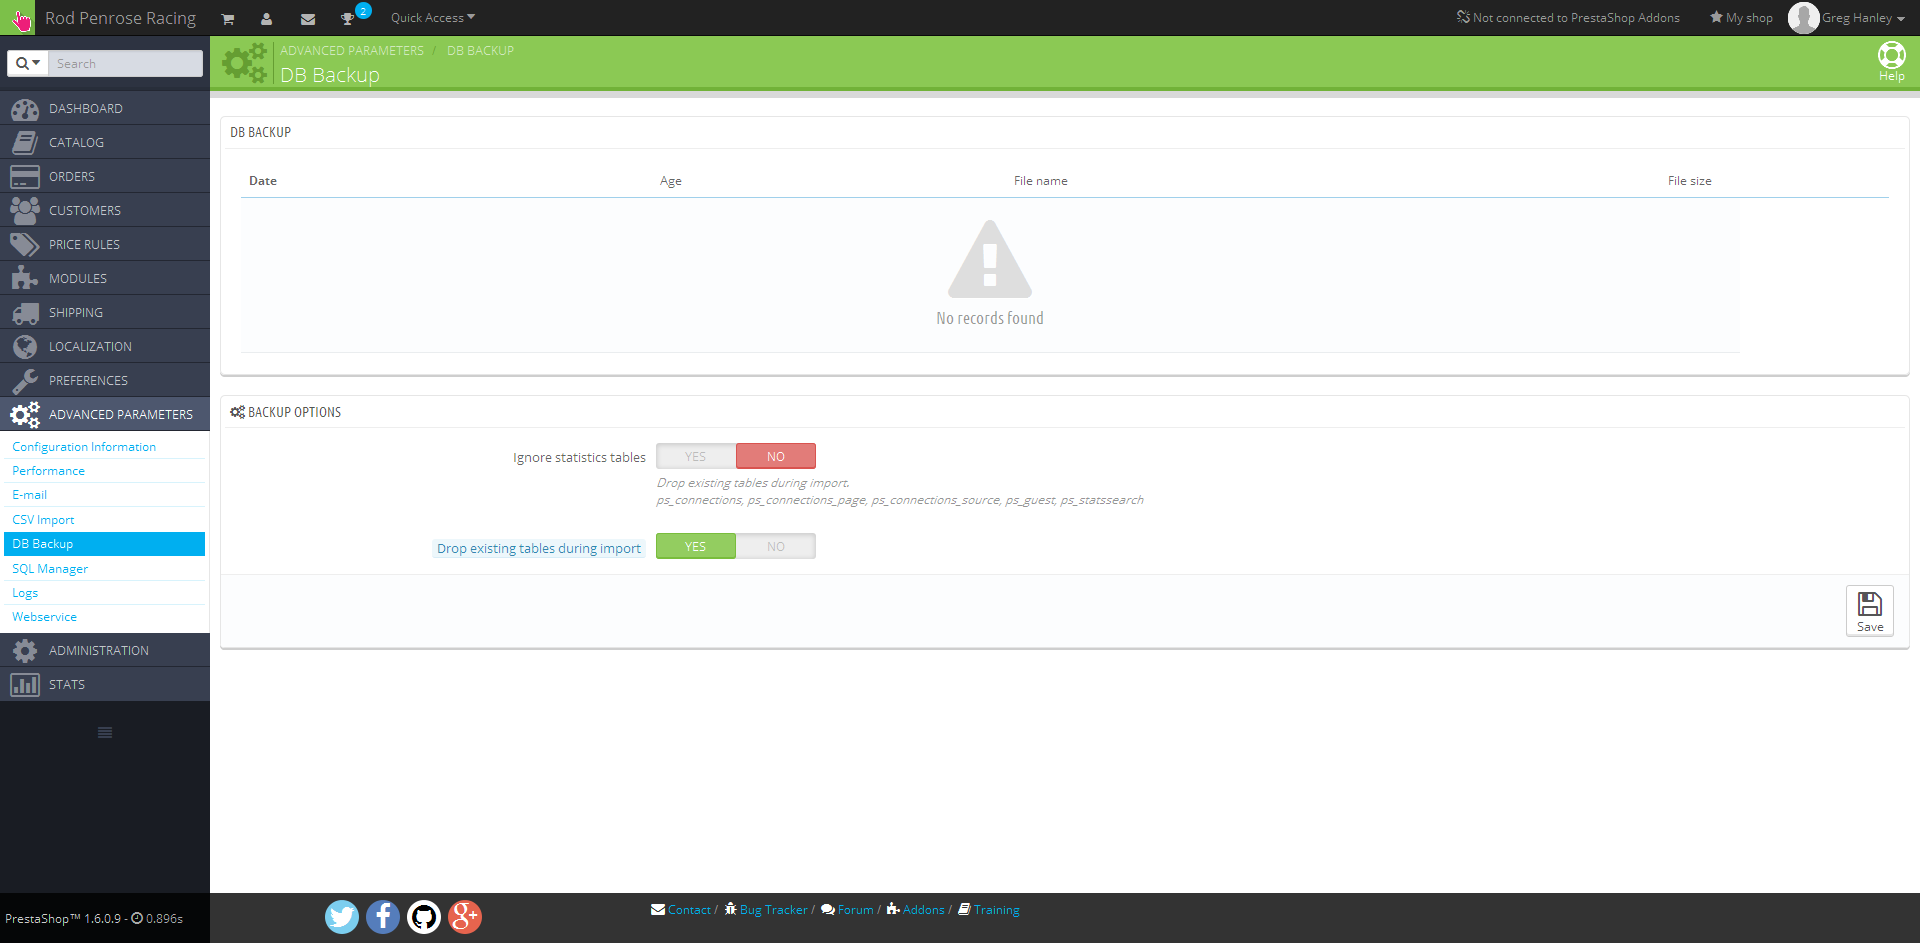Viewport: 1920px width, 943px height.
Task: Click the shopping cart icon in top bar
Action: [228, 19]
